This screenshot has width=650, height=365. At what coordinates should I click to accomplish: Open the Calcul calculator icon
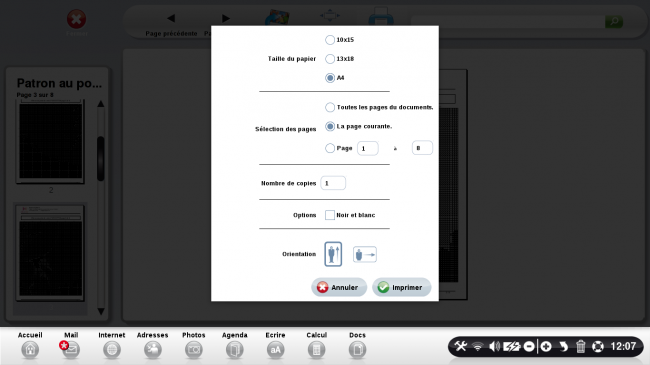tap(316, 350)
